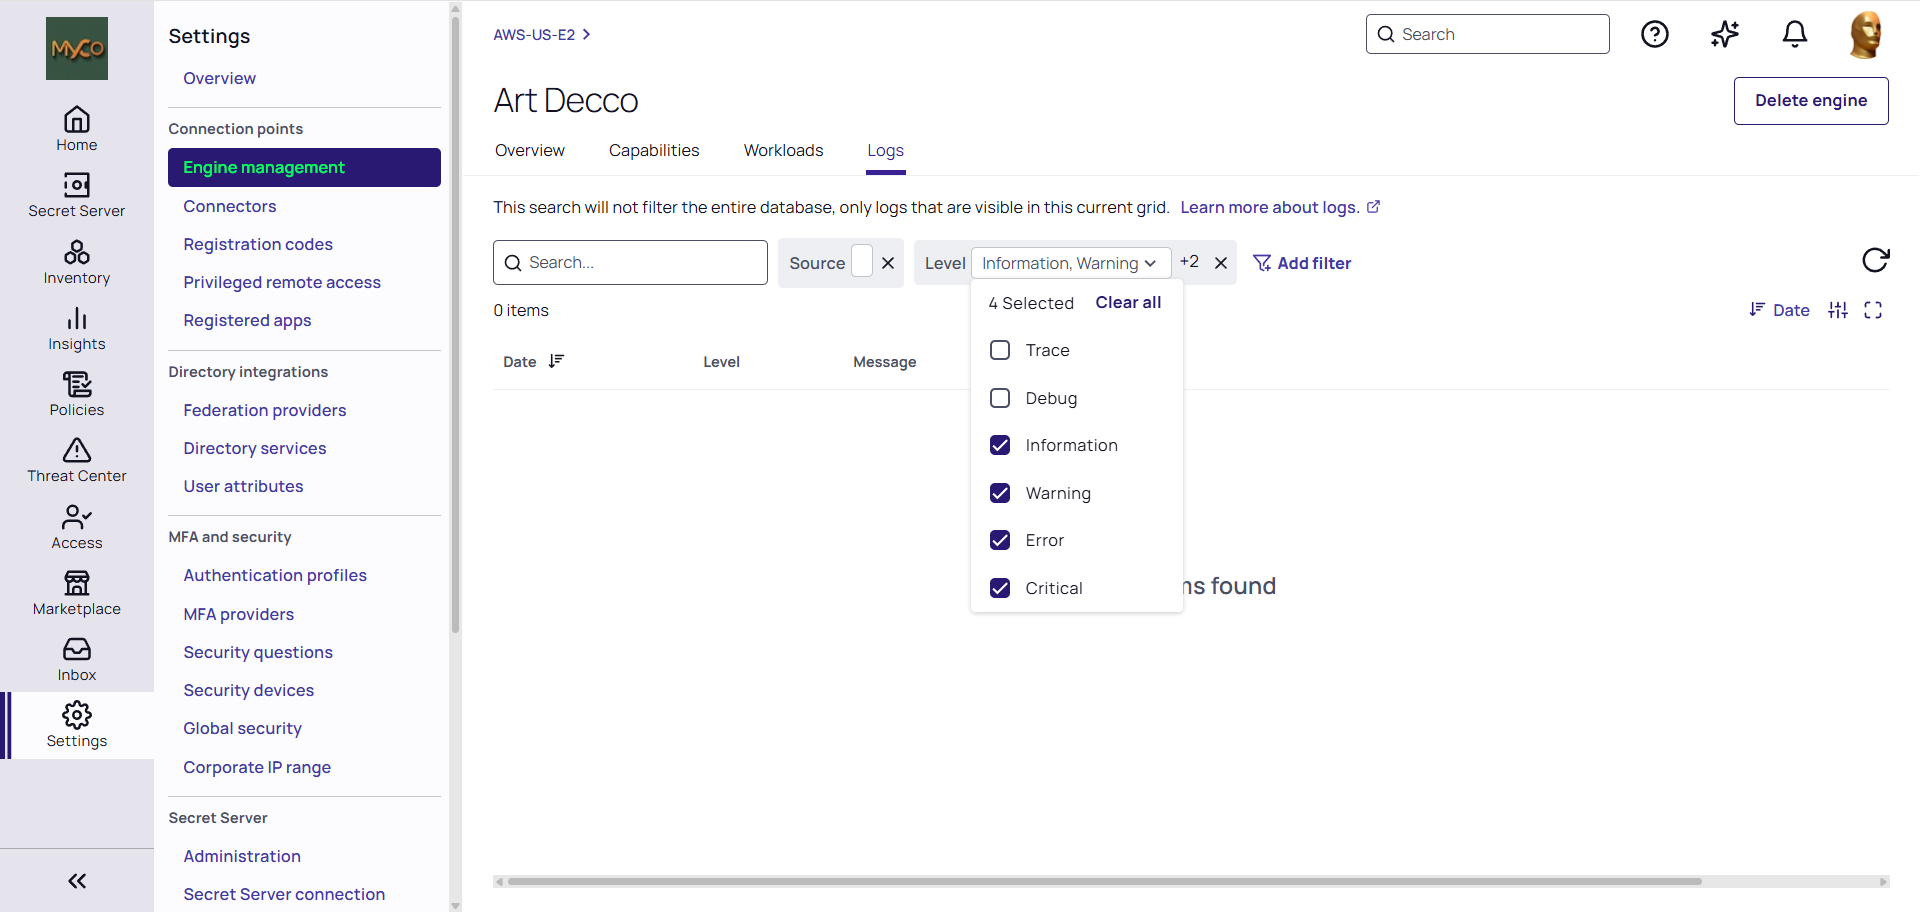
Task: Toggle fullscreen grid view icon
Action: tap(1873, 311)
